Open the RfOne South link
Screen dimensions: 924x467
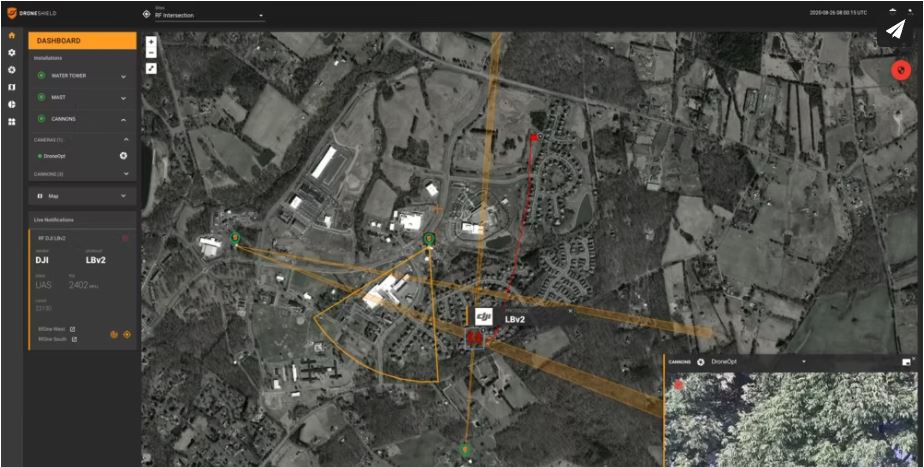point(52,340)
